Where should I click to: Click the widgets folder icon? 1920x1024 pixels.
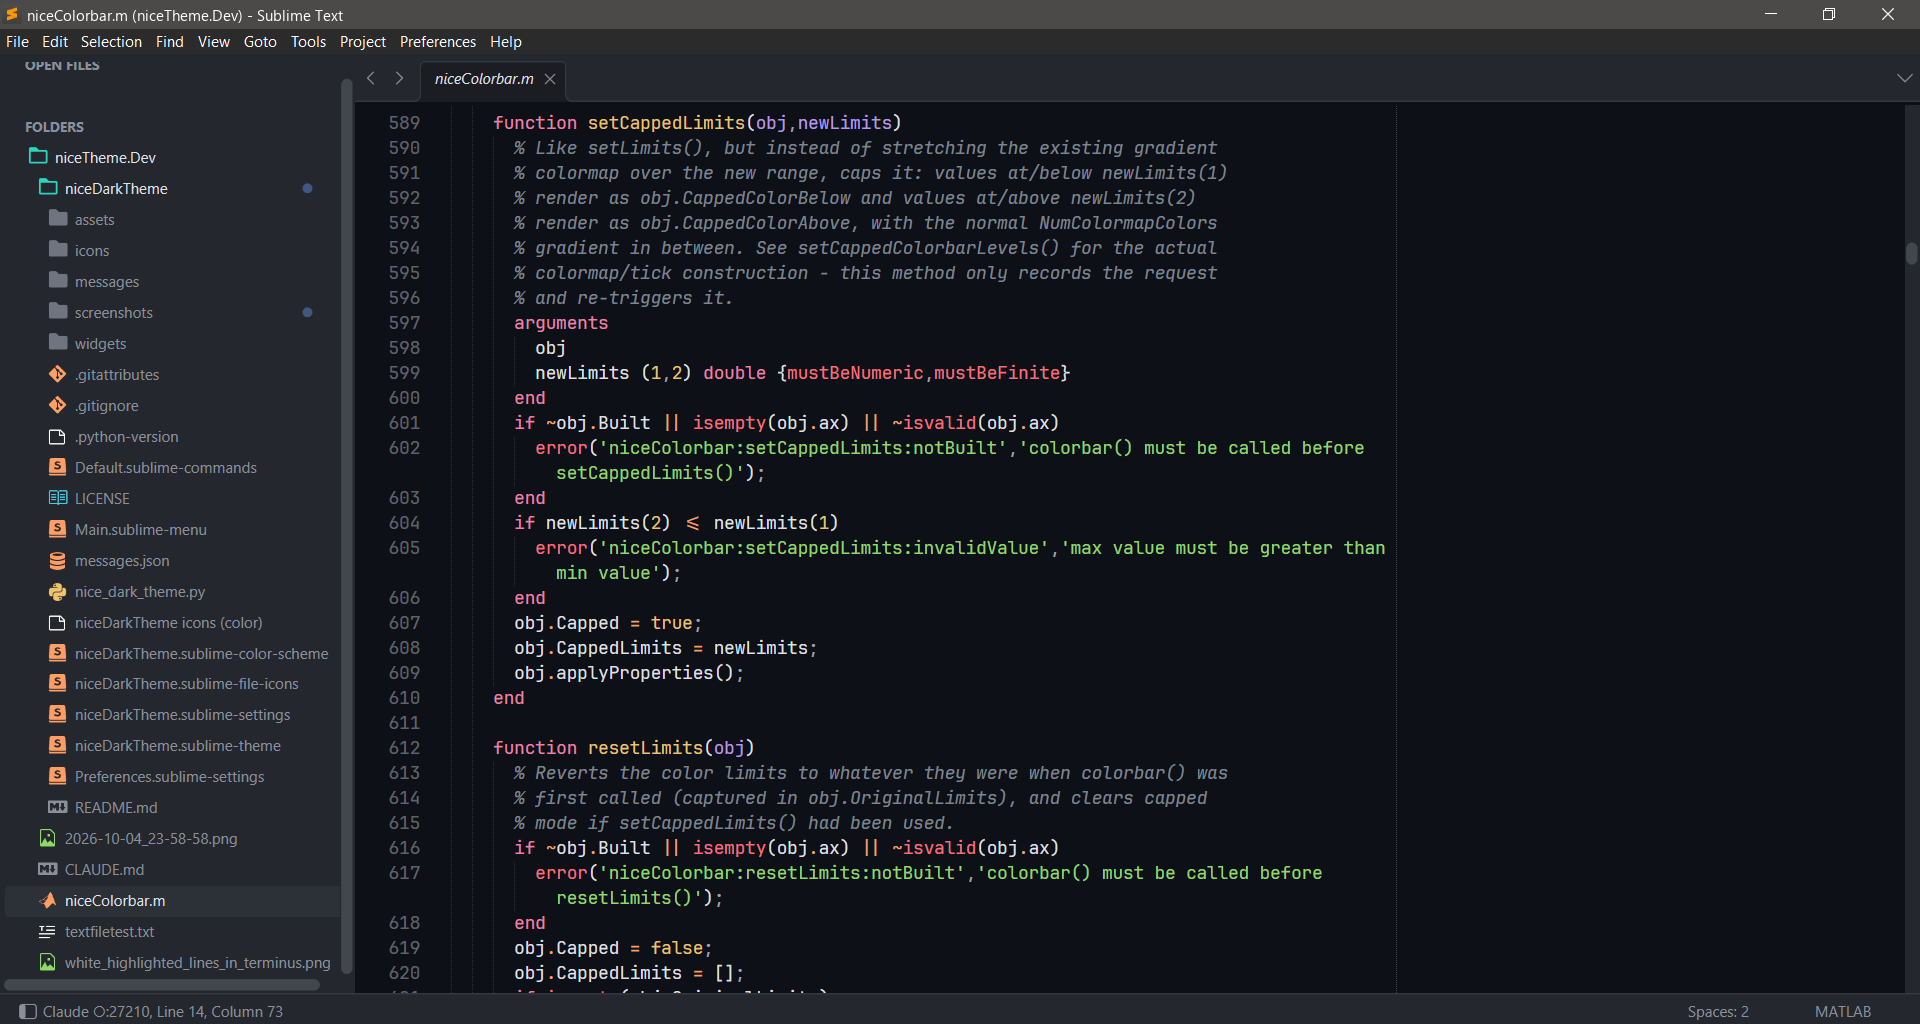58,342
